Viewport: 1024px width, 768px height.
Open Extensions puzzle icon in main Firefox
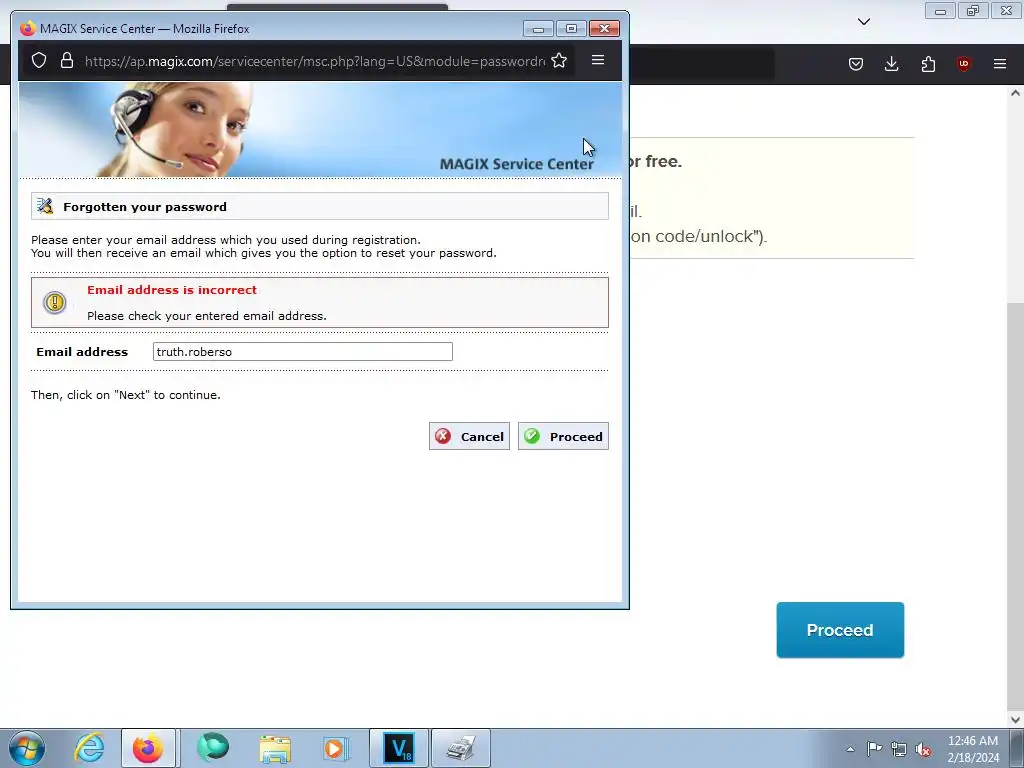(x=928, y=63)
